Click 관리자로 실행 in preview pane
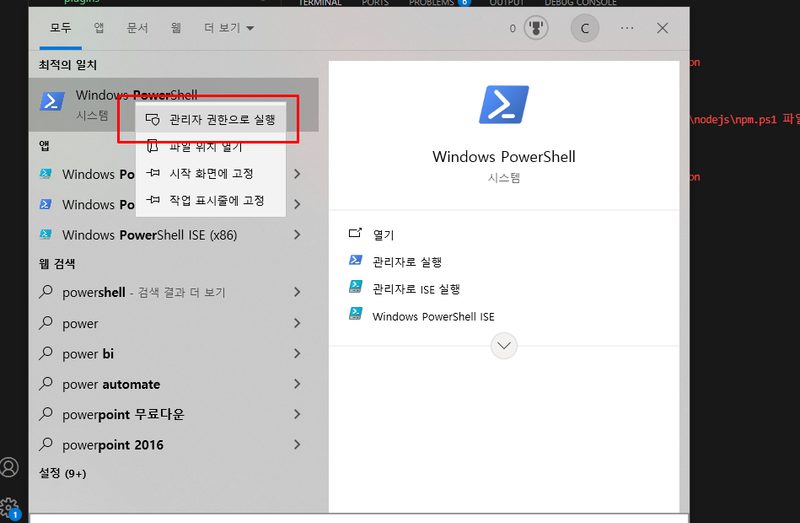The height and width of the screenshot is (523, 800). tap(407, 262)
